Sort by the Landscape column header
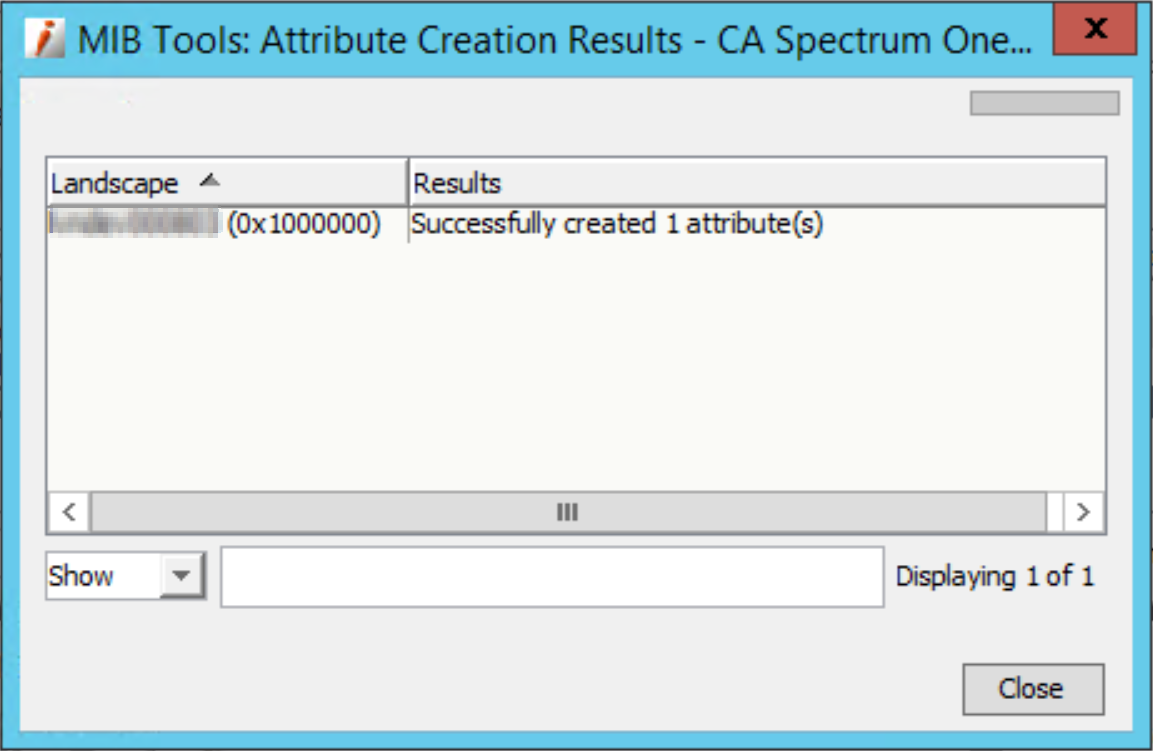Image resolution: width=1153 pixels, height=751 pixels. coord(115,183)
